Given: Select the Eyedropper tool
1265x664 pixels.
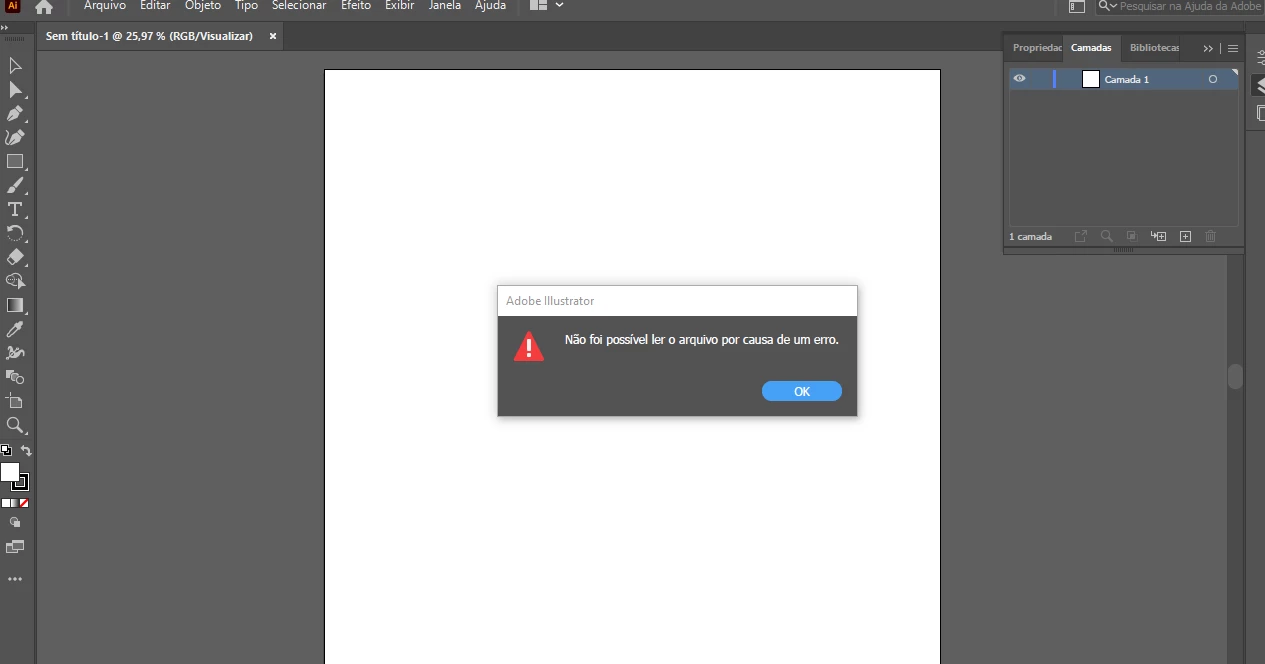Looking at the screenshot, I should [15, 329].
